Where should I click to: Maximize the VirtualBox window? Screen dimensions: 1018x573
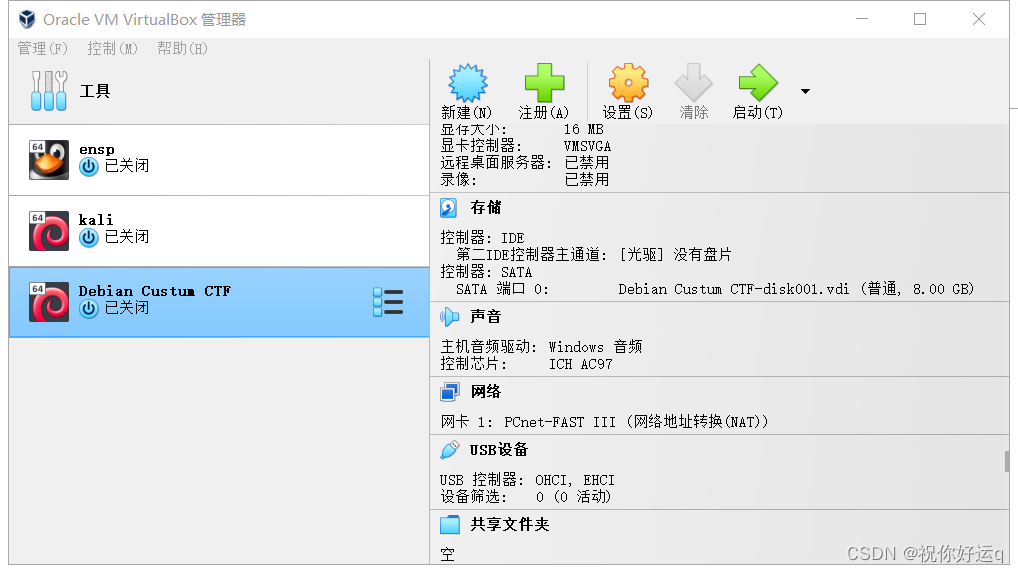920,19
